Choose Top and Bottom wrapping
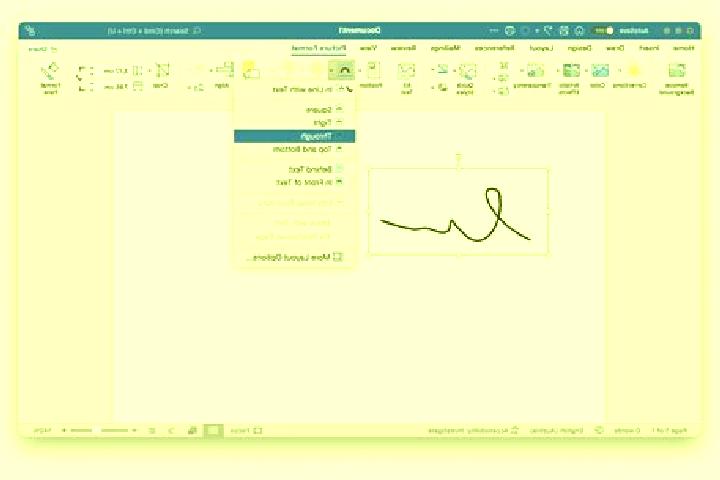720x480 pixels. point(294,149)
